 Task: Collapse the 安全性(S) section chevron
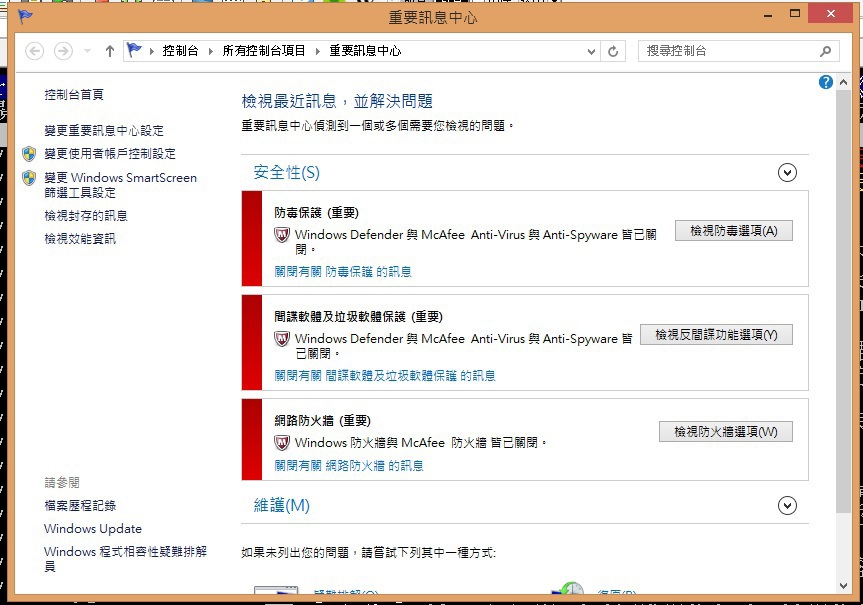(787, 173)
